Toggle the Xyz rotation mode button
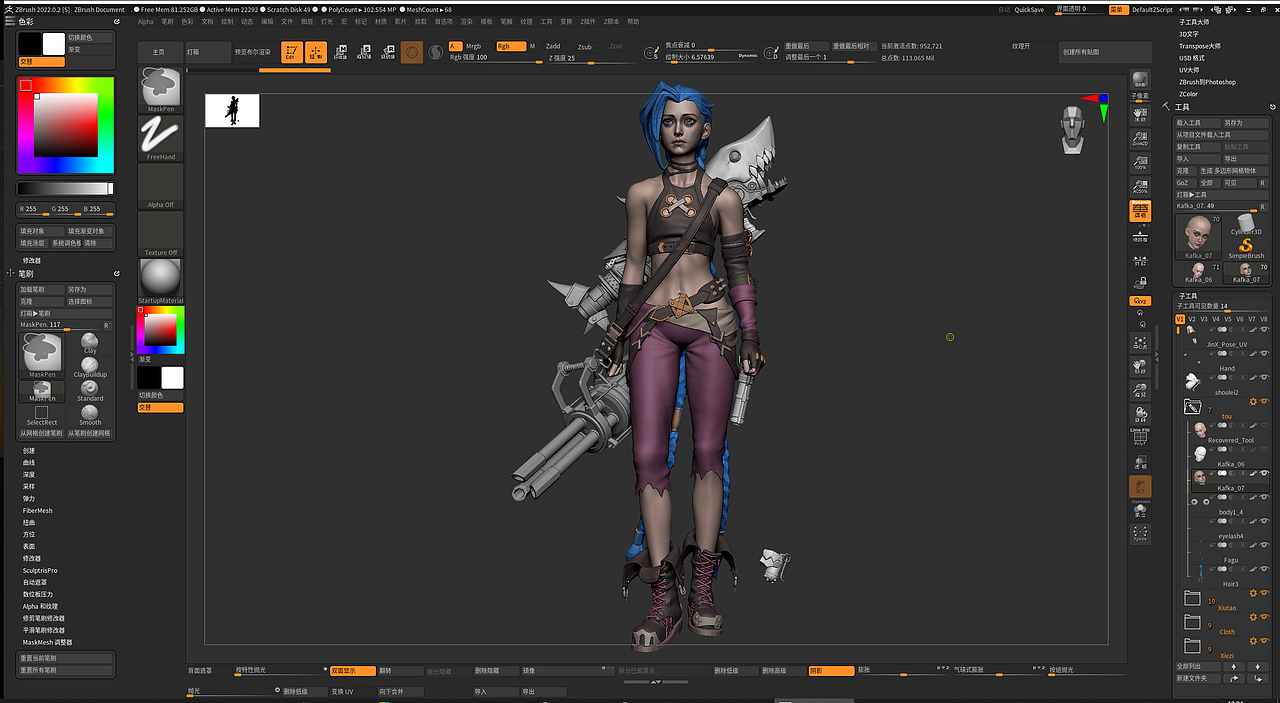 point(1140,301)
